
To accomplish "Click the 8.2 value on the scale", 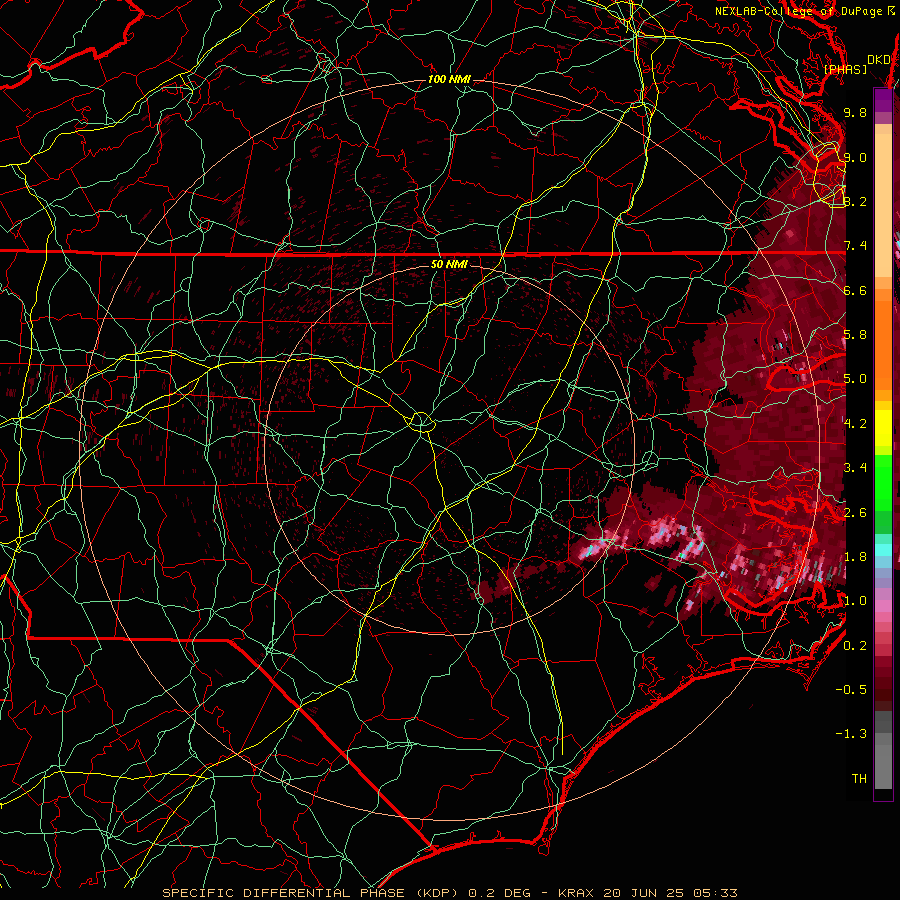I will pos(855,202).
